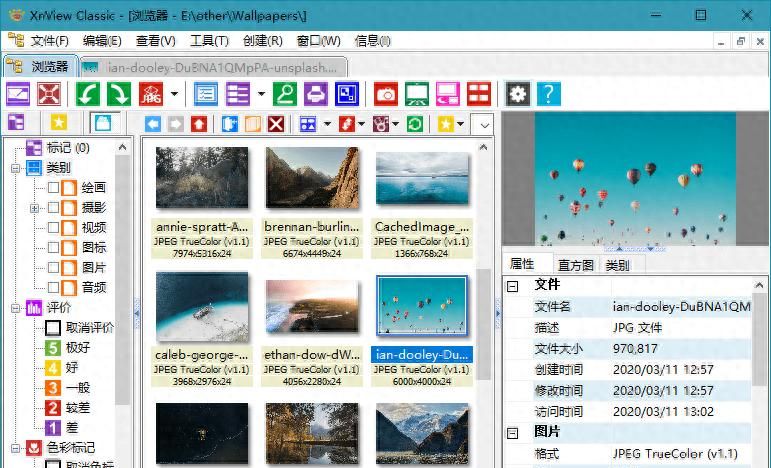Collapse the 色彩标记 tree node
This screenshot has height=468, width=771.
point(15,448)
